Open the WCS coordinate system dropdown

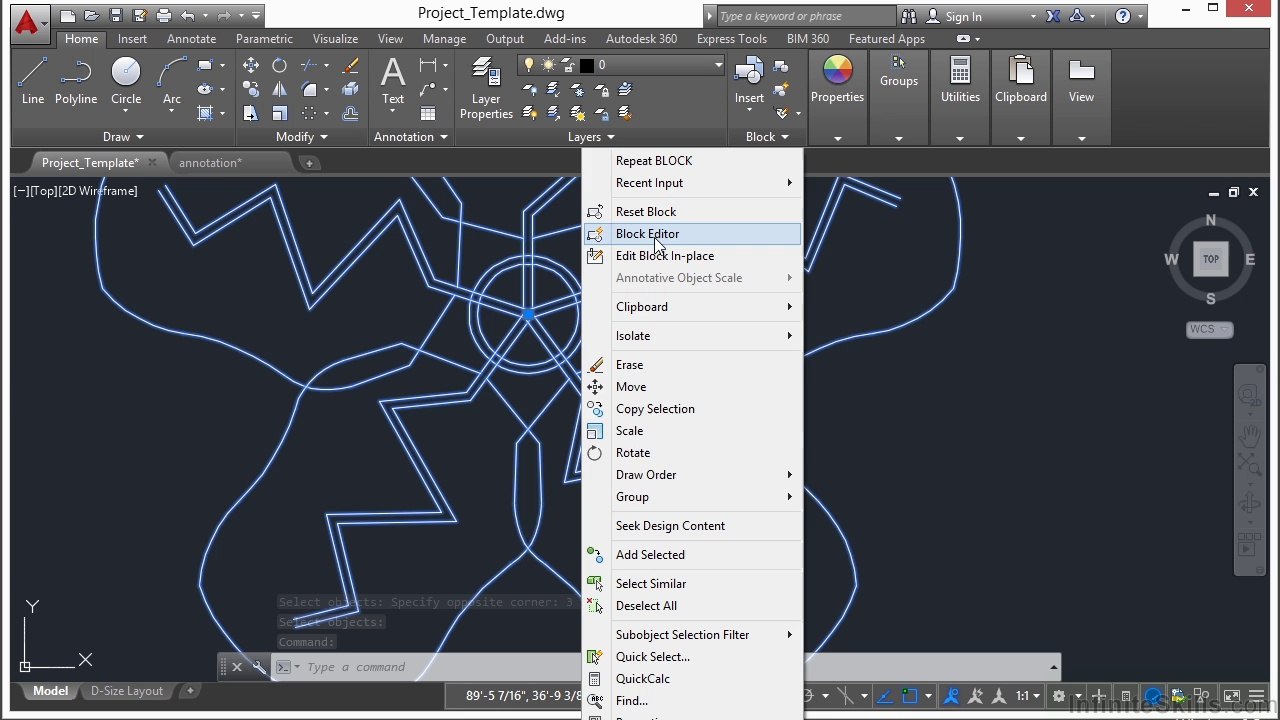tap(1209, 329)
